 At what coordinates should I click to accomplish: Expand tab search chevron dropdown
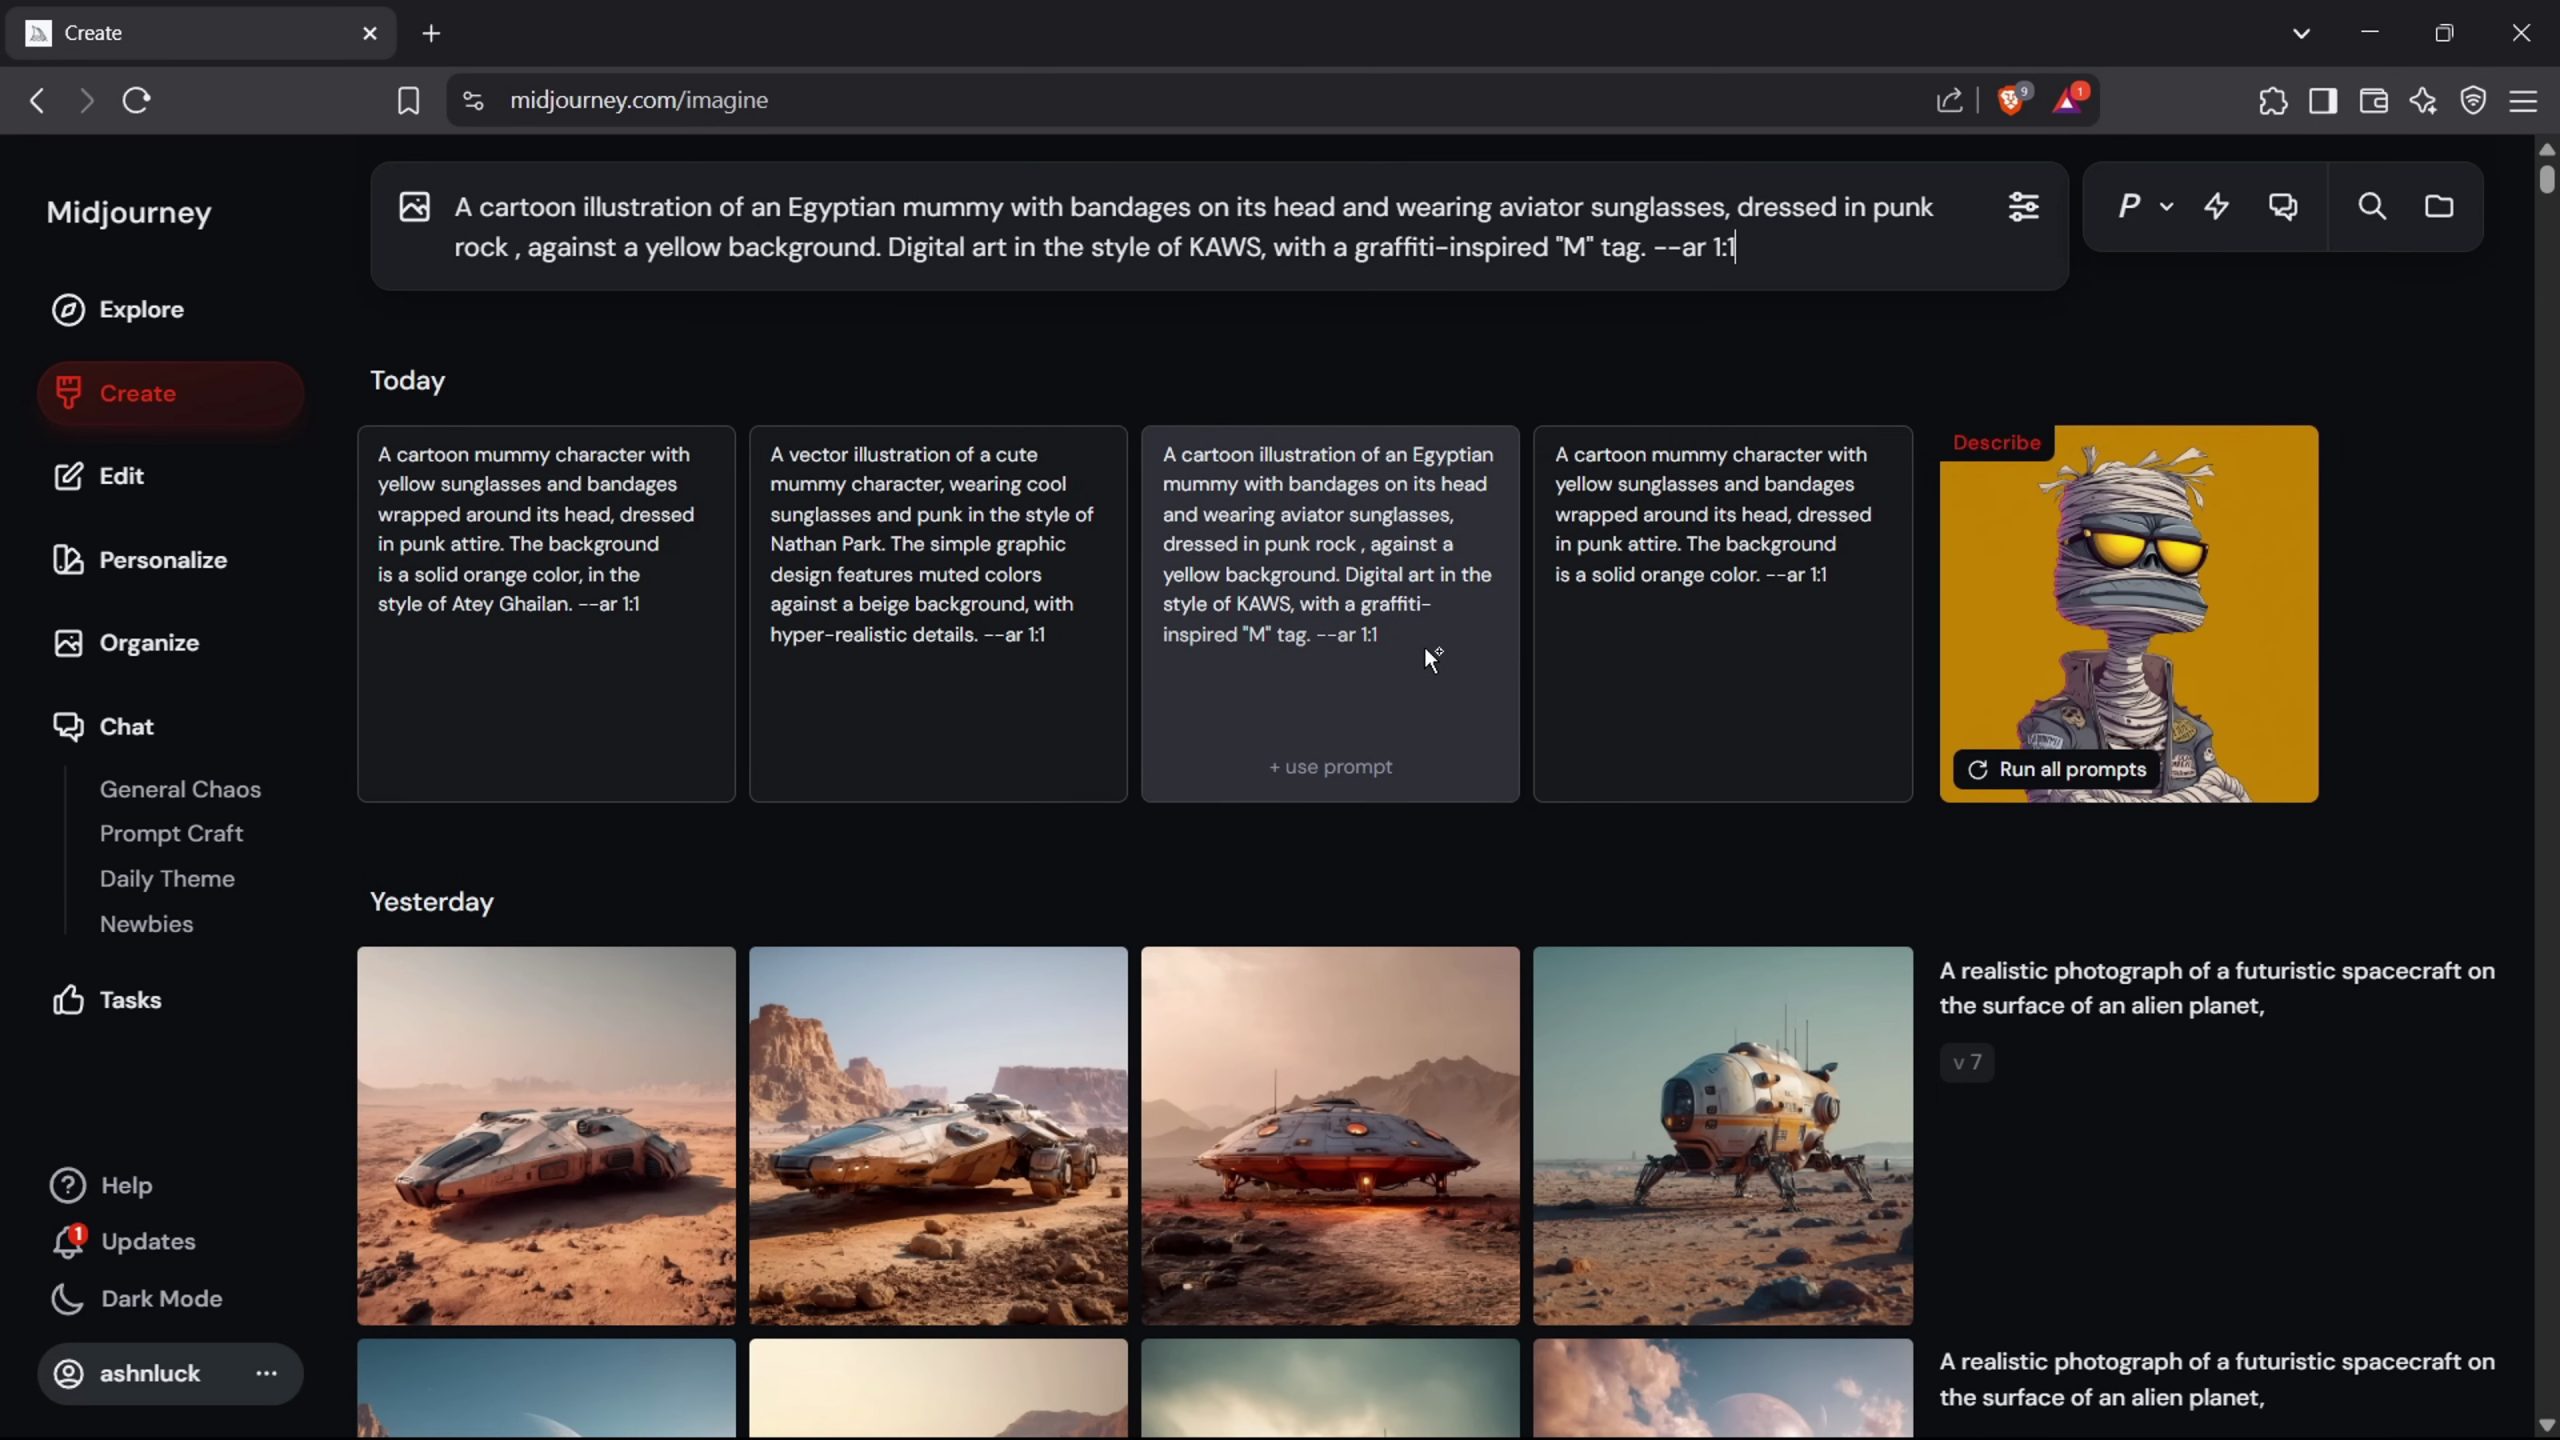(2301, 33)
